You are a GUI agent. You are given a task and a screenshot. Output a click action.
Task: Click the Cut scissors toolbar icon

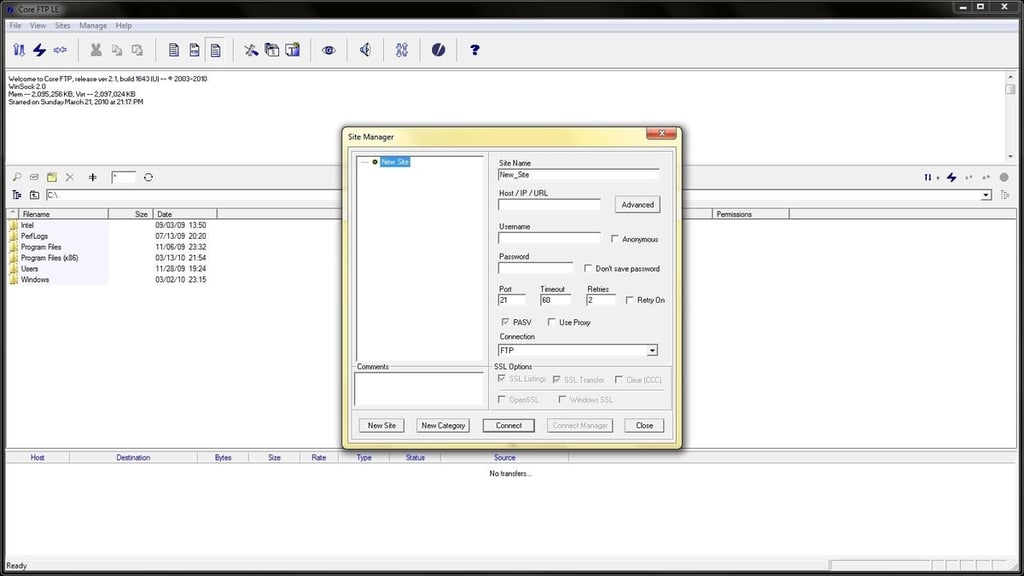(96, 50)
